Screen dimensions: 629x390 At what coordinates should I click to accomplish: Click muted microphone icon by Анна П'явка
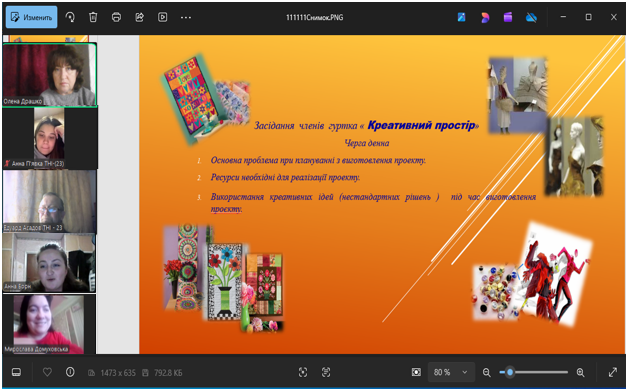(x=7, y=163)
